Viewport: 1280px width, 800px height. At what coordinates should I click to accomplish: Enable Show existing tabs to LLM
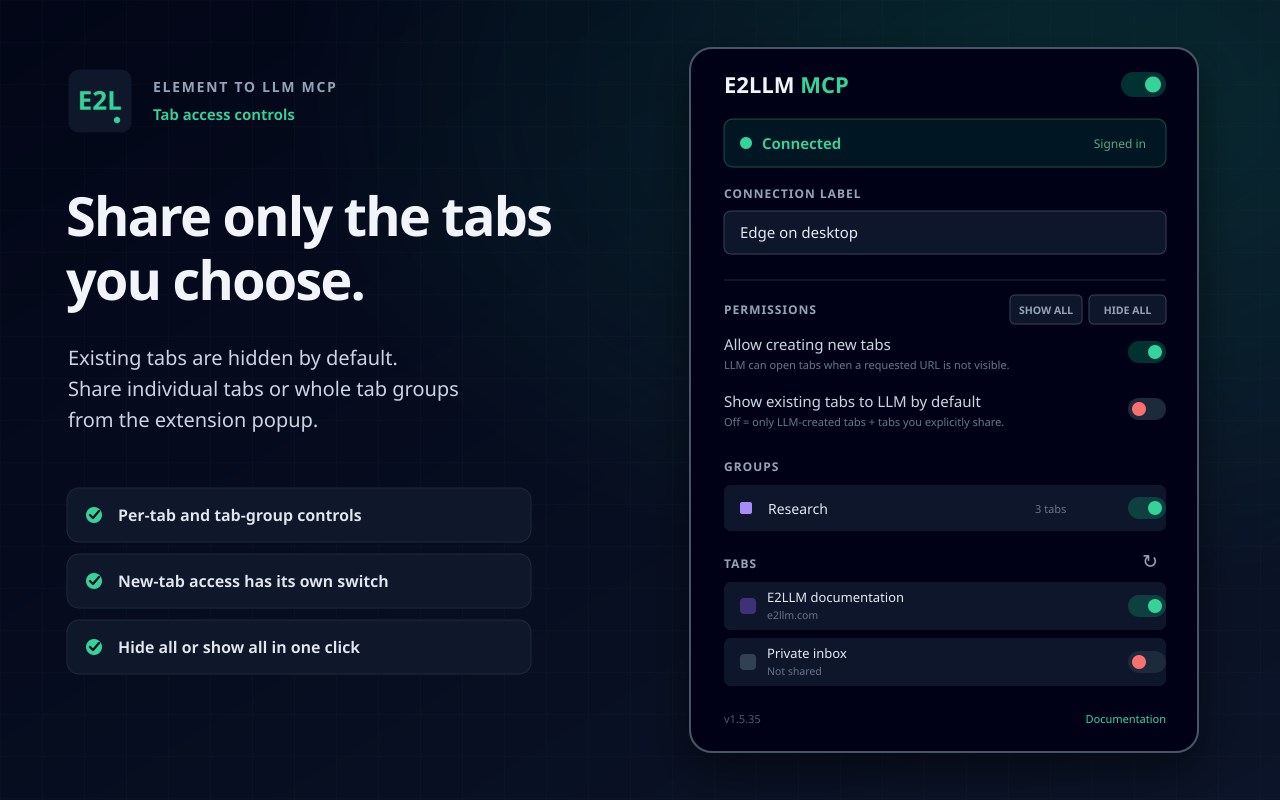tap(1147, 409)
